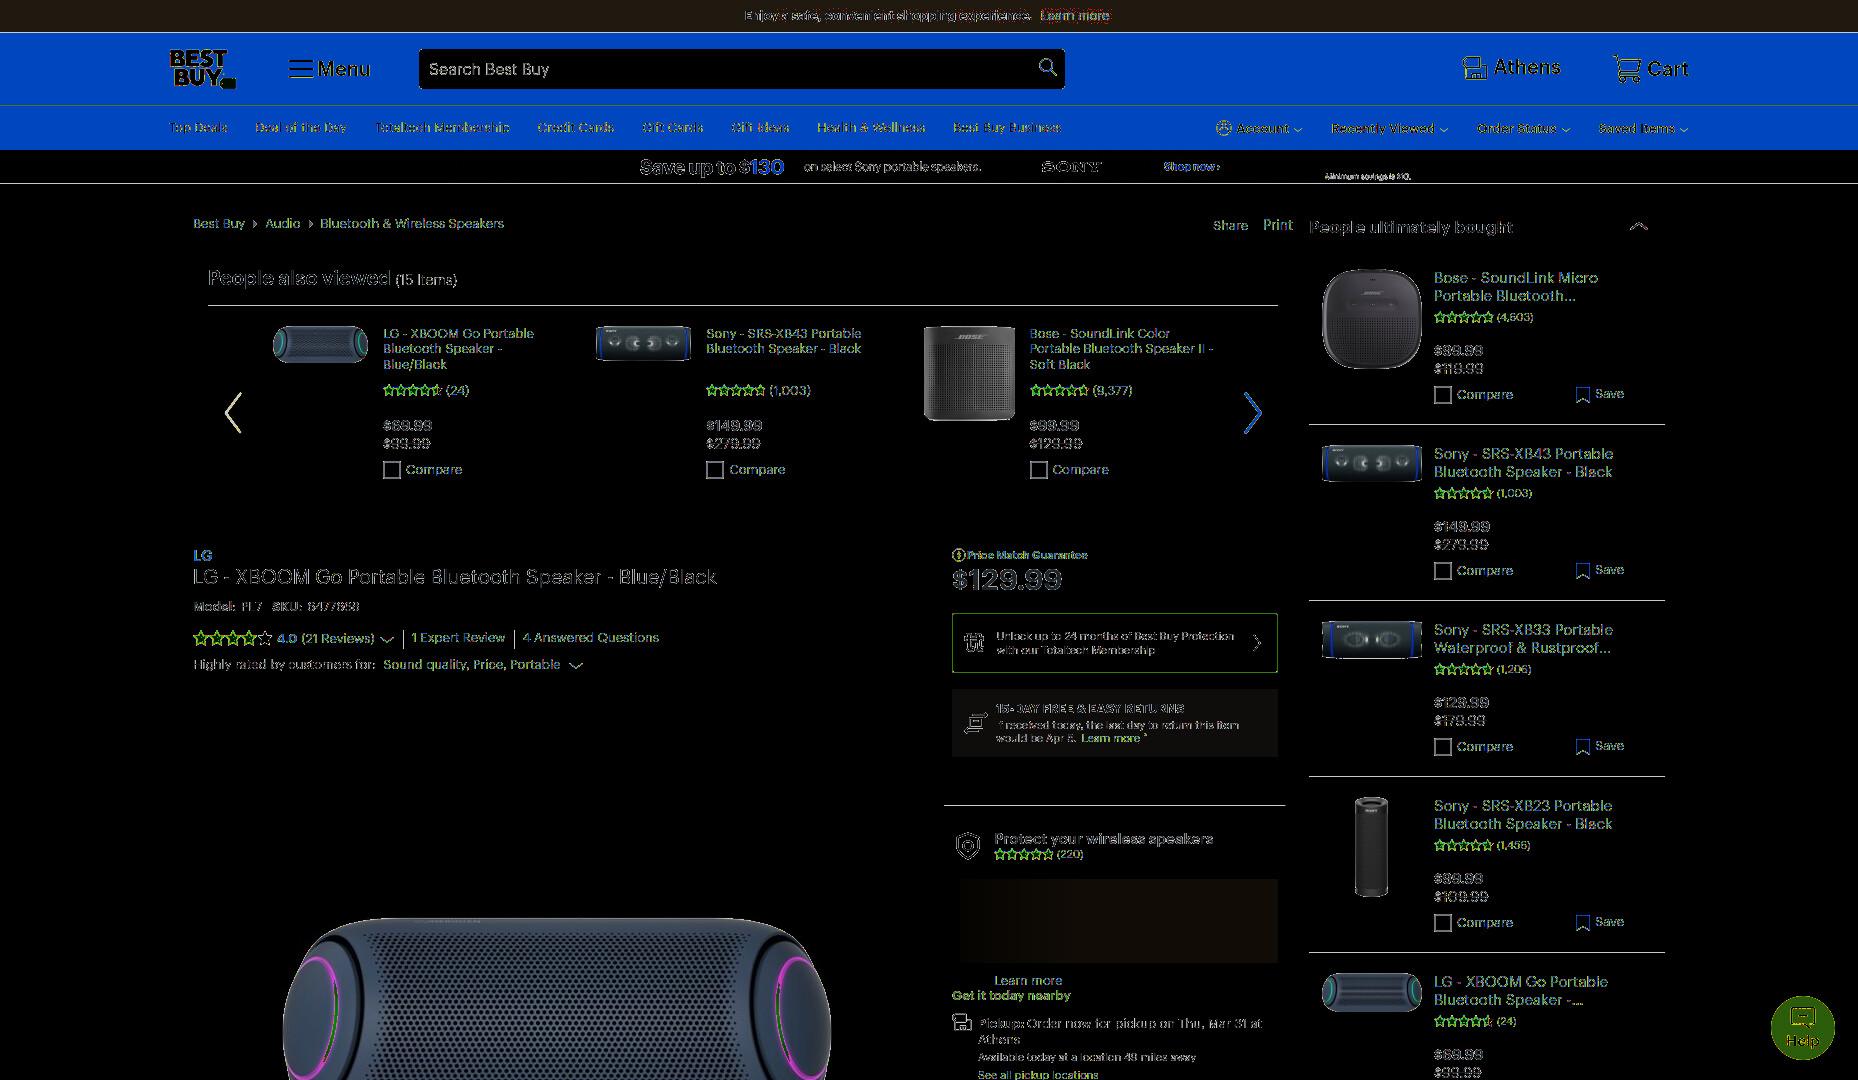Viewport: 1858px width, 1080px height.
Task: Click the Totaltech protection arrow
Action: tap(1257, 643)
